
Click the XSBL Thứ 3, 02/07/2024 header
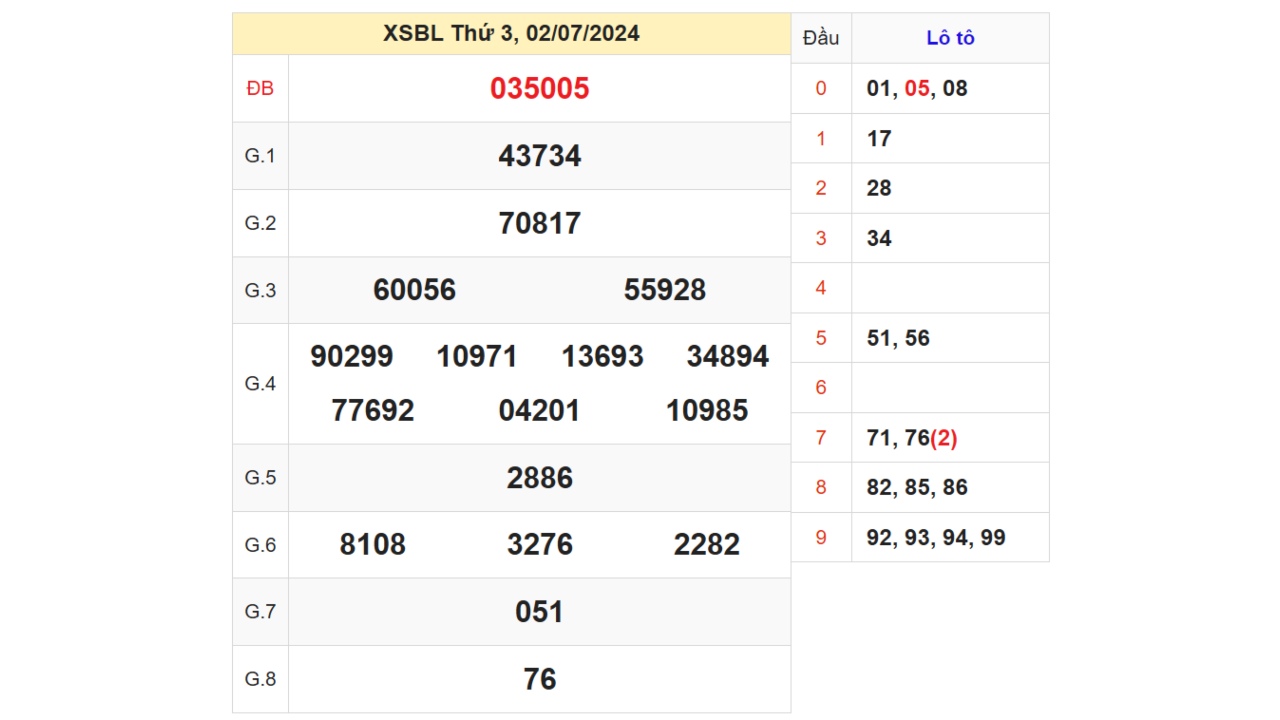click(511, 34)
